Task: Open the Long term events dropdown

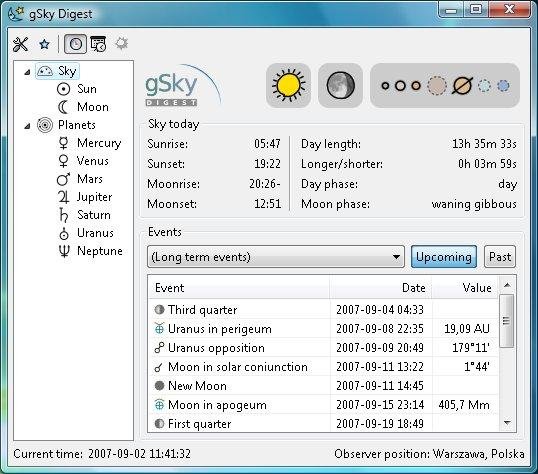Action: [276, 257]
